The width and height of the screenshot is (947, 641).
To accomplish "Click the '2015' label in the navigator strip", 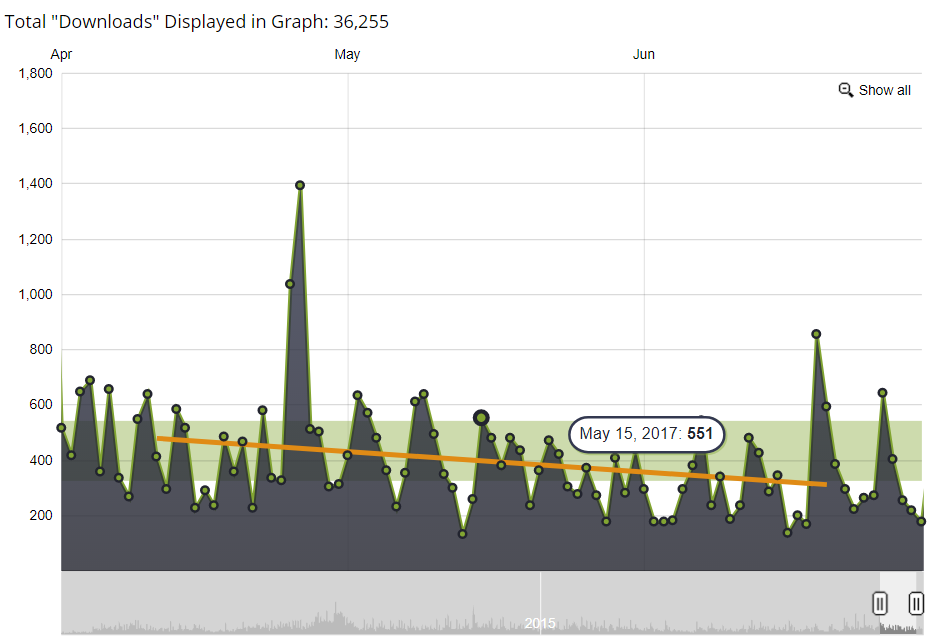I will click(x=541, y=622).
